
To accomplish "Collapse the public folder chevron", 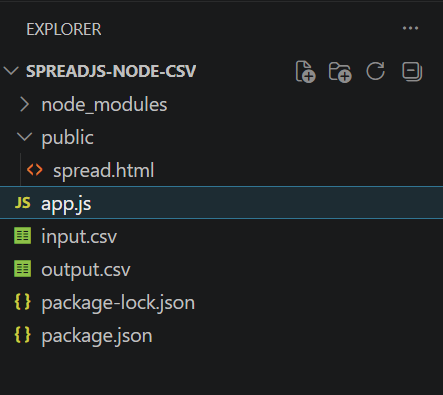I will (24, 137).
